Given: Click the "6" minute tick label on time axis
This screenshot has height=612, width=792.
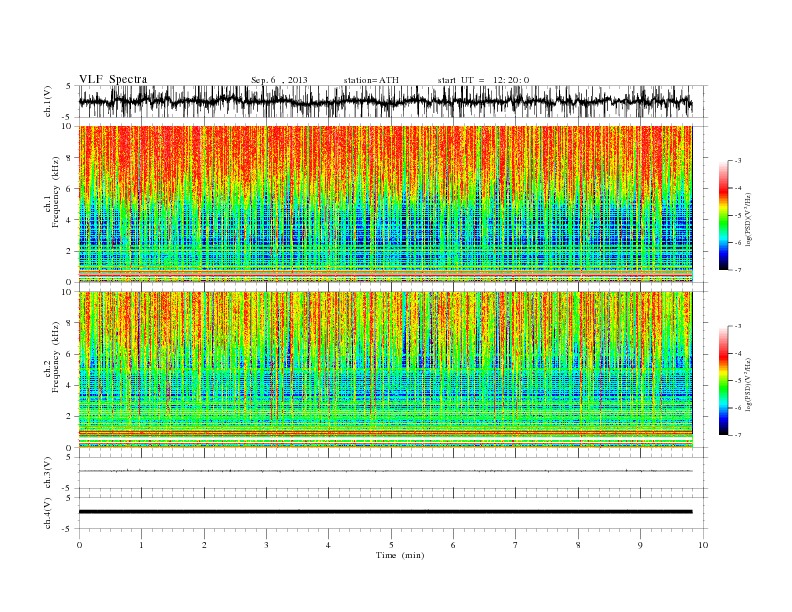Looking at the screenshot, I should point(453,545).
